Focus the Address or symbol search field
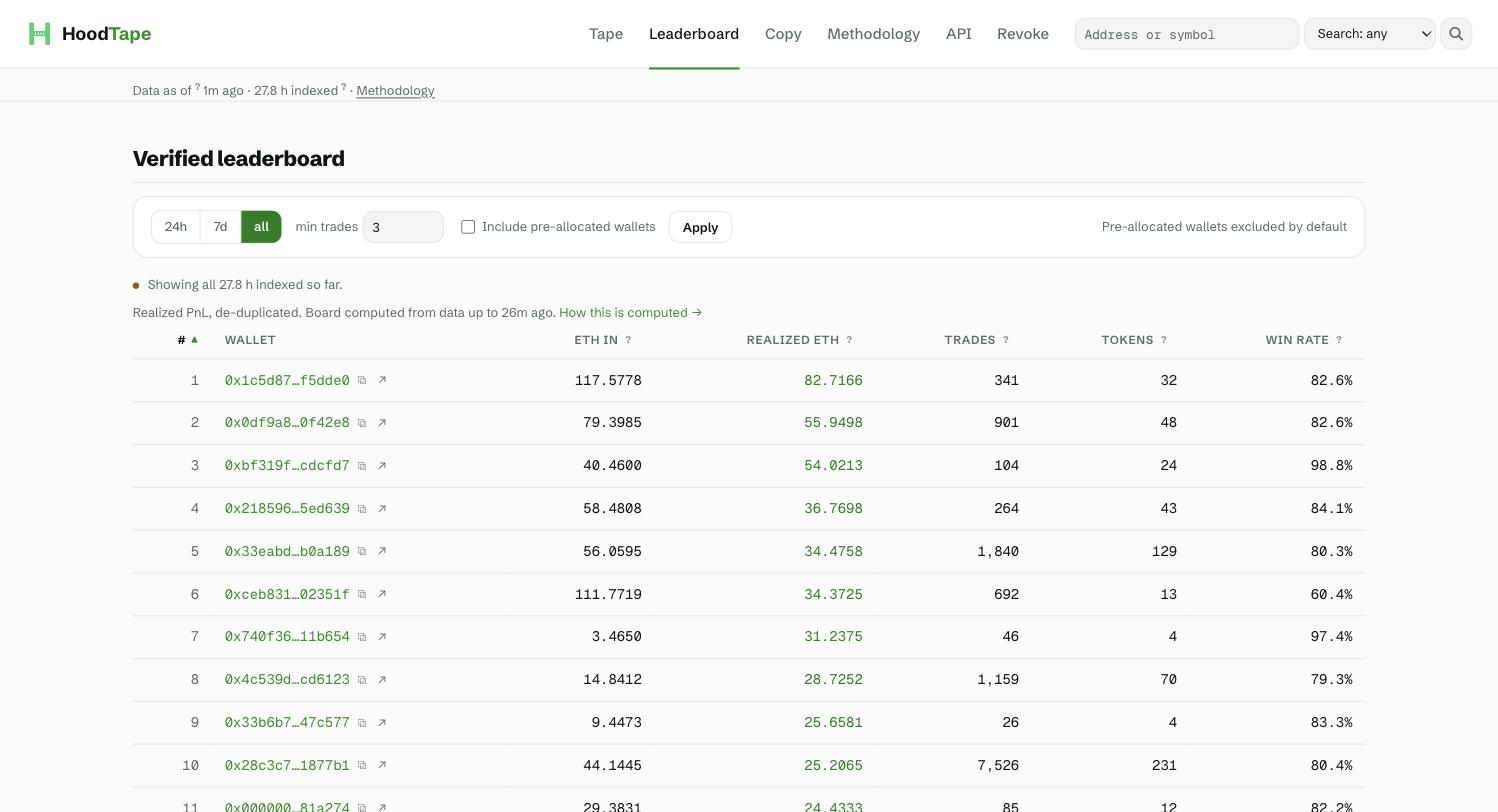 (1186, 34)
